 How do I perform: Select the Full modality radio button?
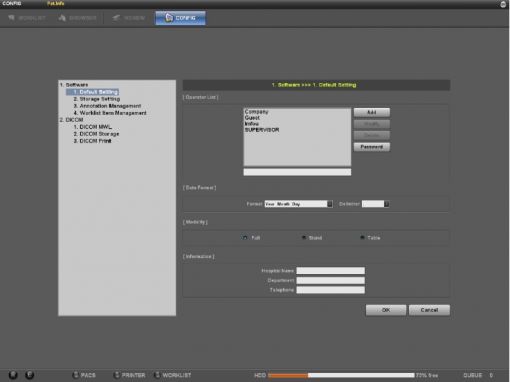(x=245, y=238)
